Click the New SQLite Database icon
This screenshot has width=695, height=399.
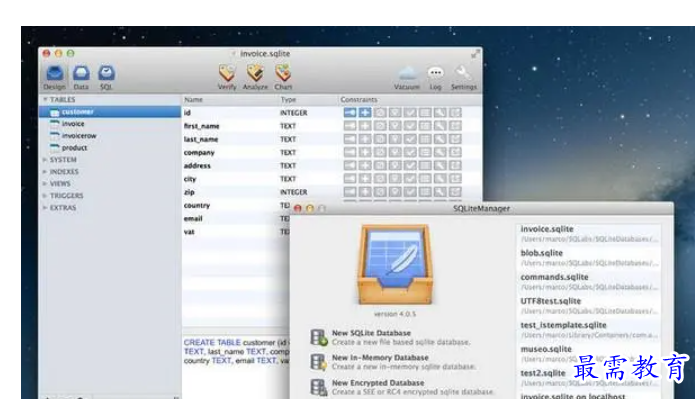click(319, 337)
